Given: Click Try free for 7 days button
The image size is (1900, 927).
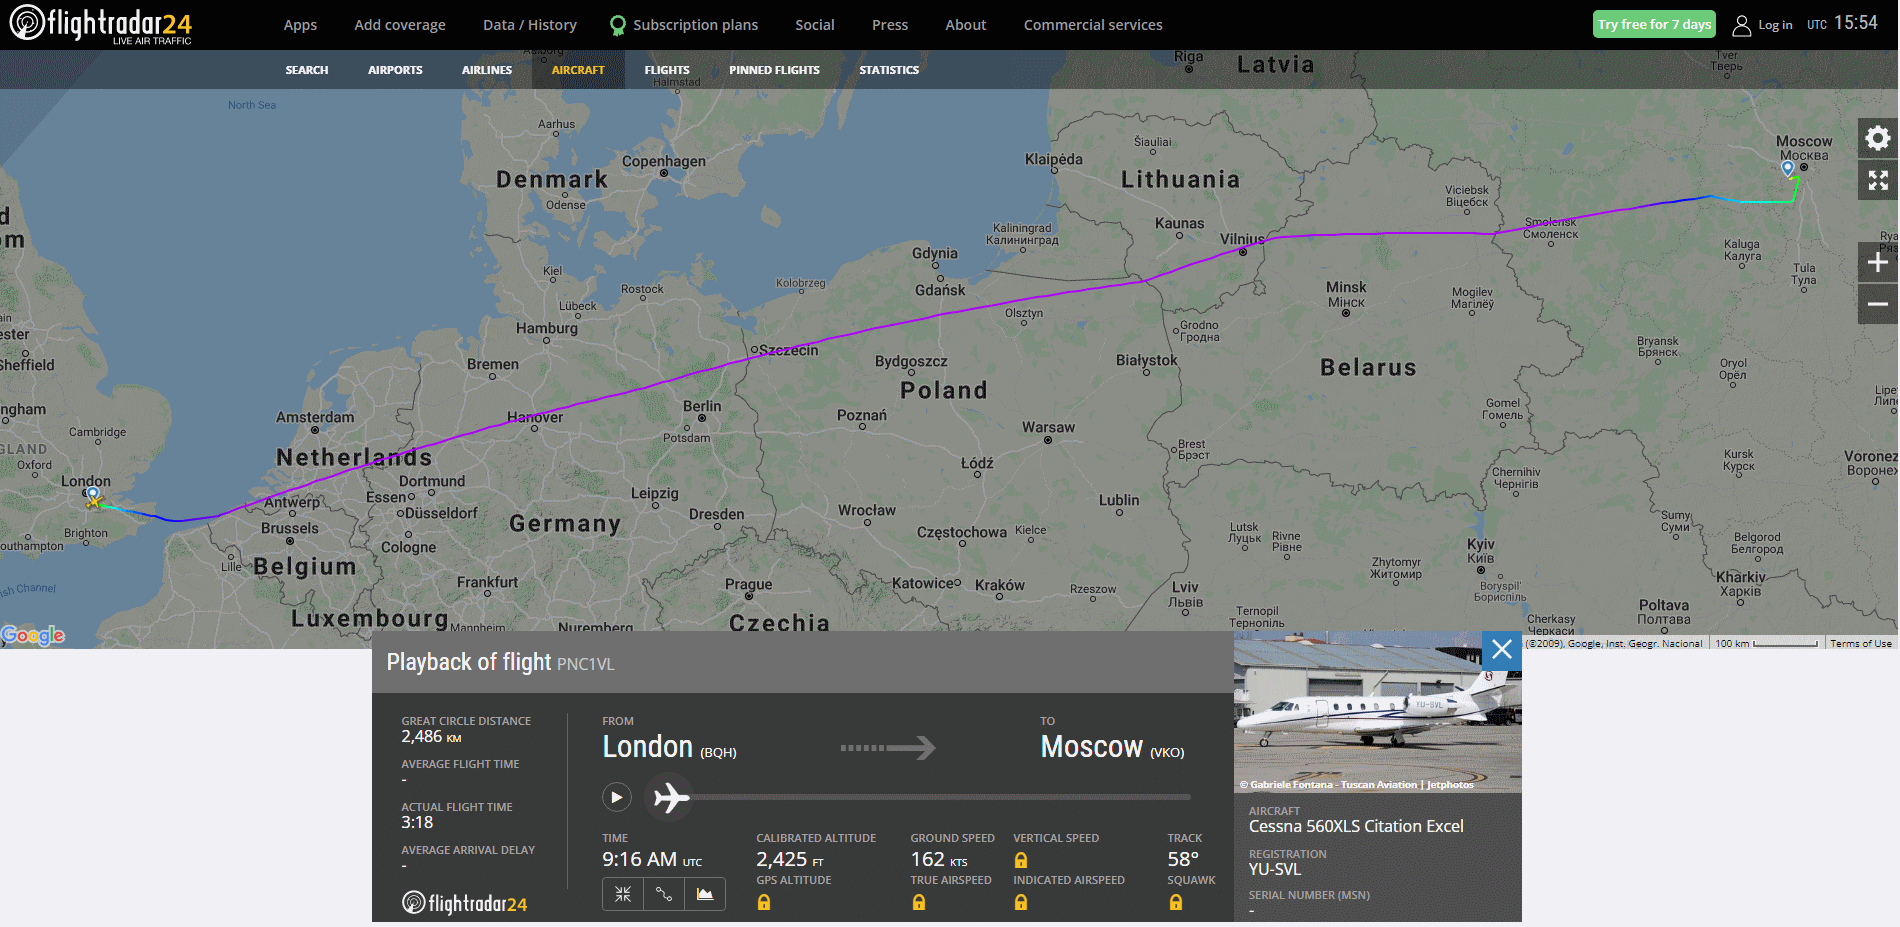Looking at the screenshot, I should point(1653,25).
